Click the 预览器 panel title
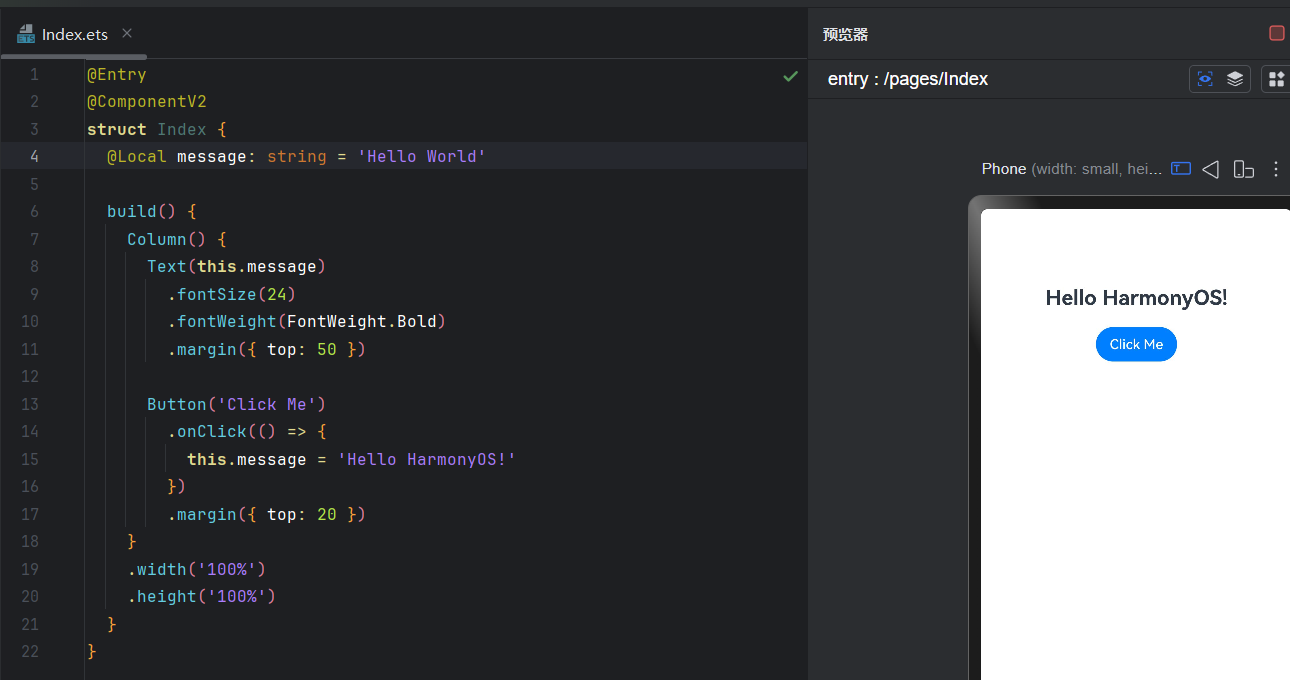Viewport: 1290px width, 680px height. [845, 35]
